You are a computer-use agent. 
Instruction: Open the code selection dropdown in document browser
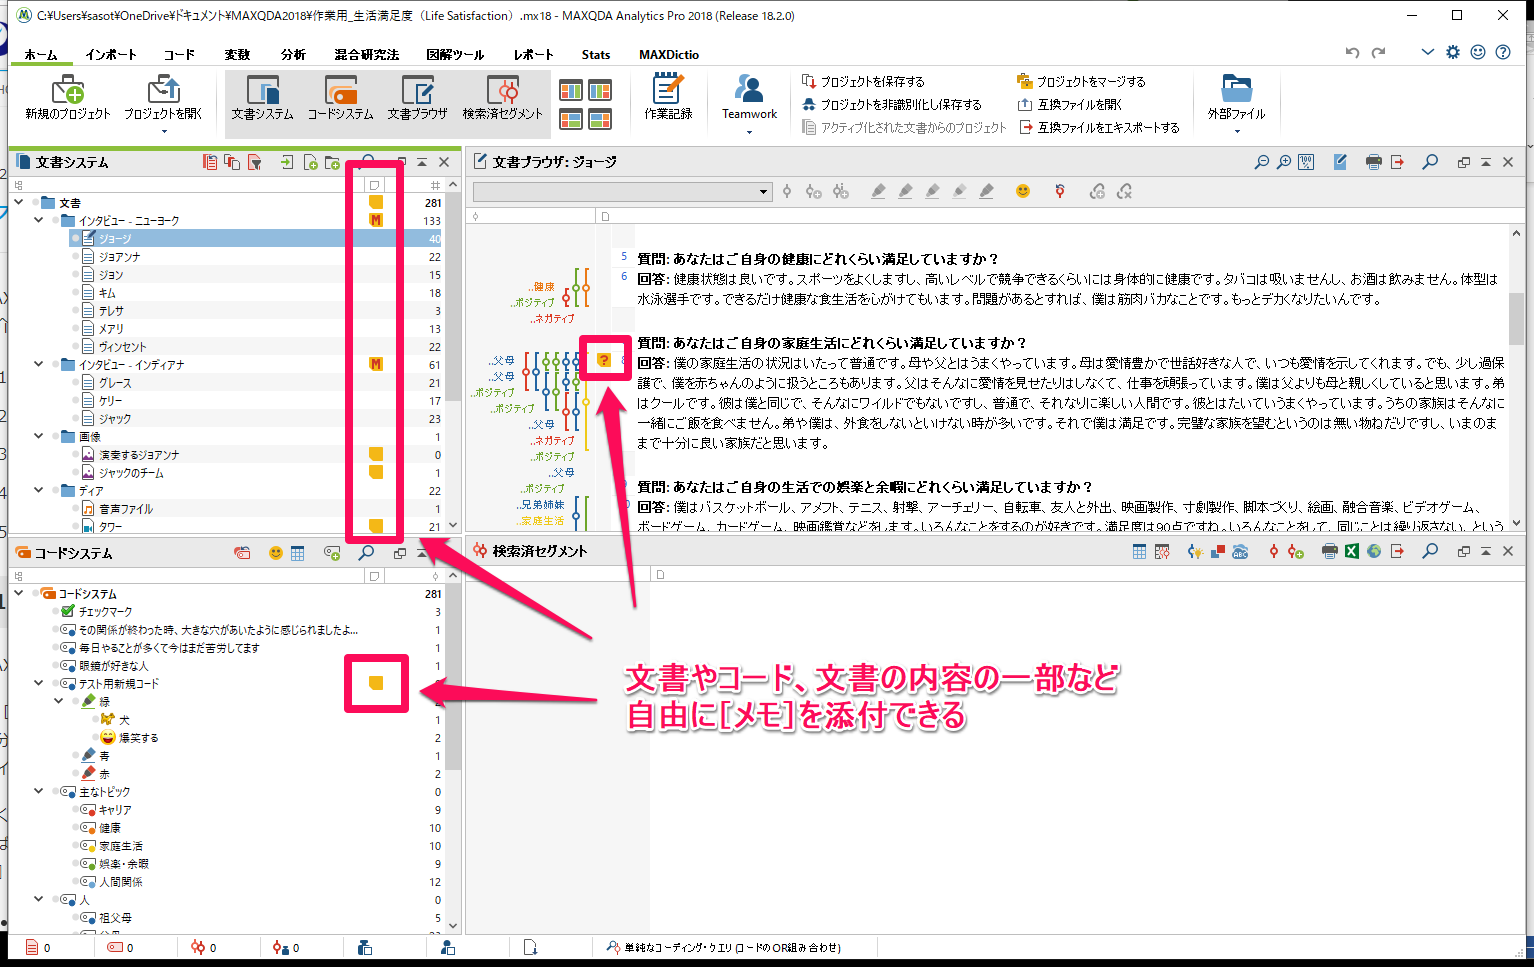[x=763, y=191]
